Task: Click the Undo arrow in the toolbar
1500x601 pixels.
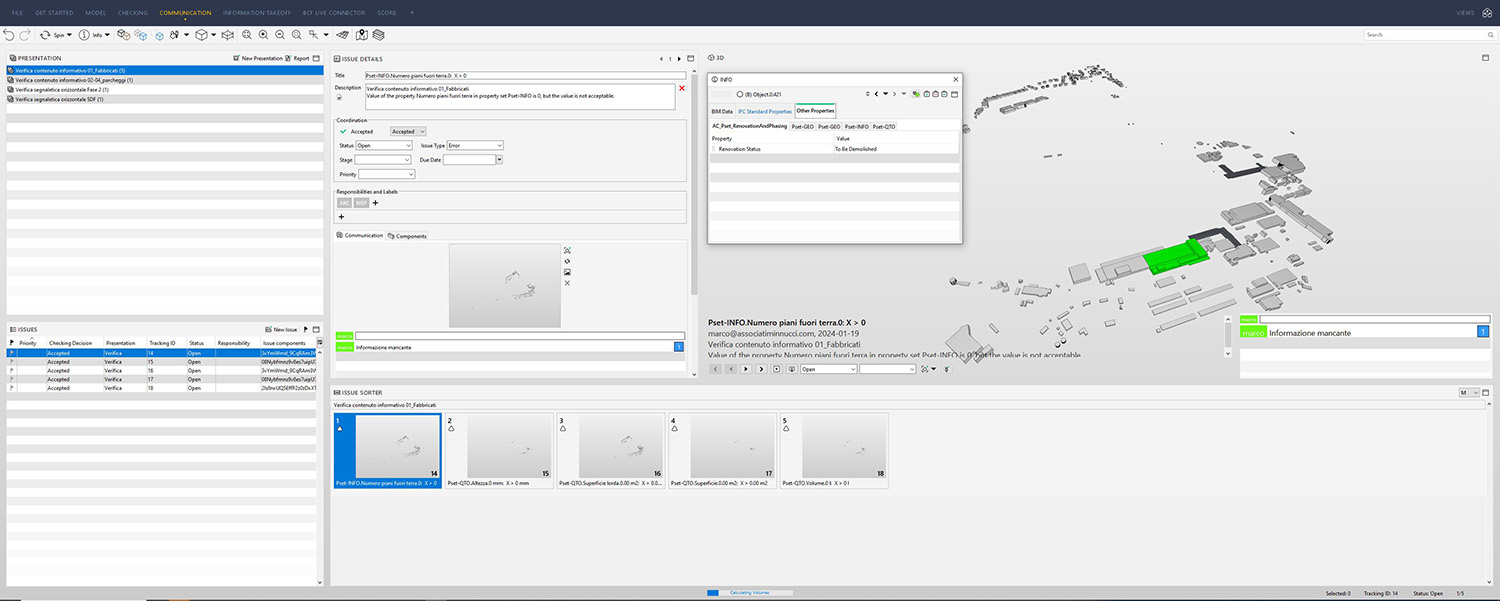Action: 9,35
